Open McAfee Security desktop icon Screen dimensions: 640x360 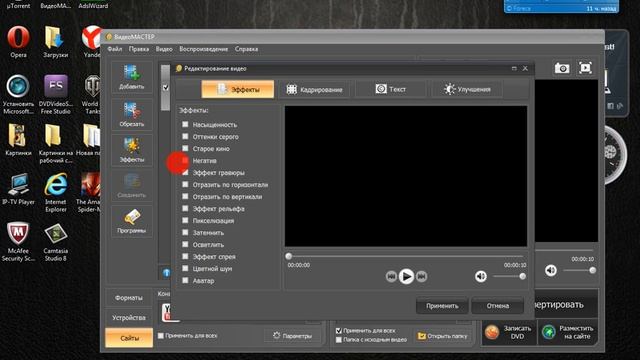18,241
